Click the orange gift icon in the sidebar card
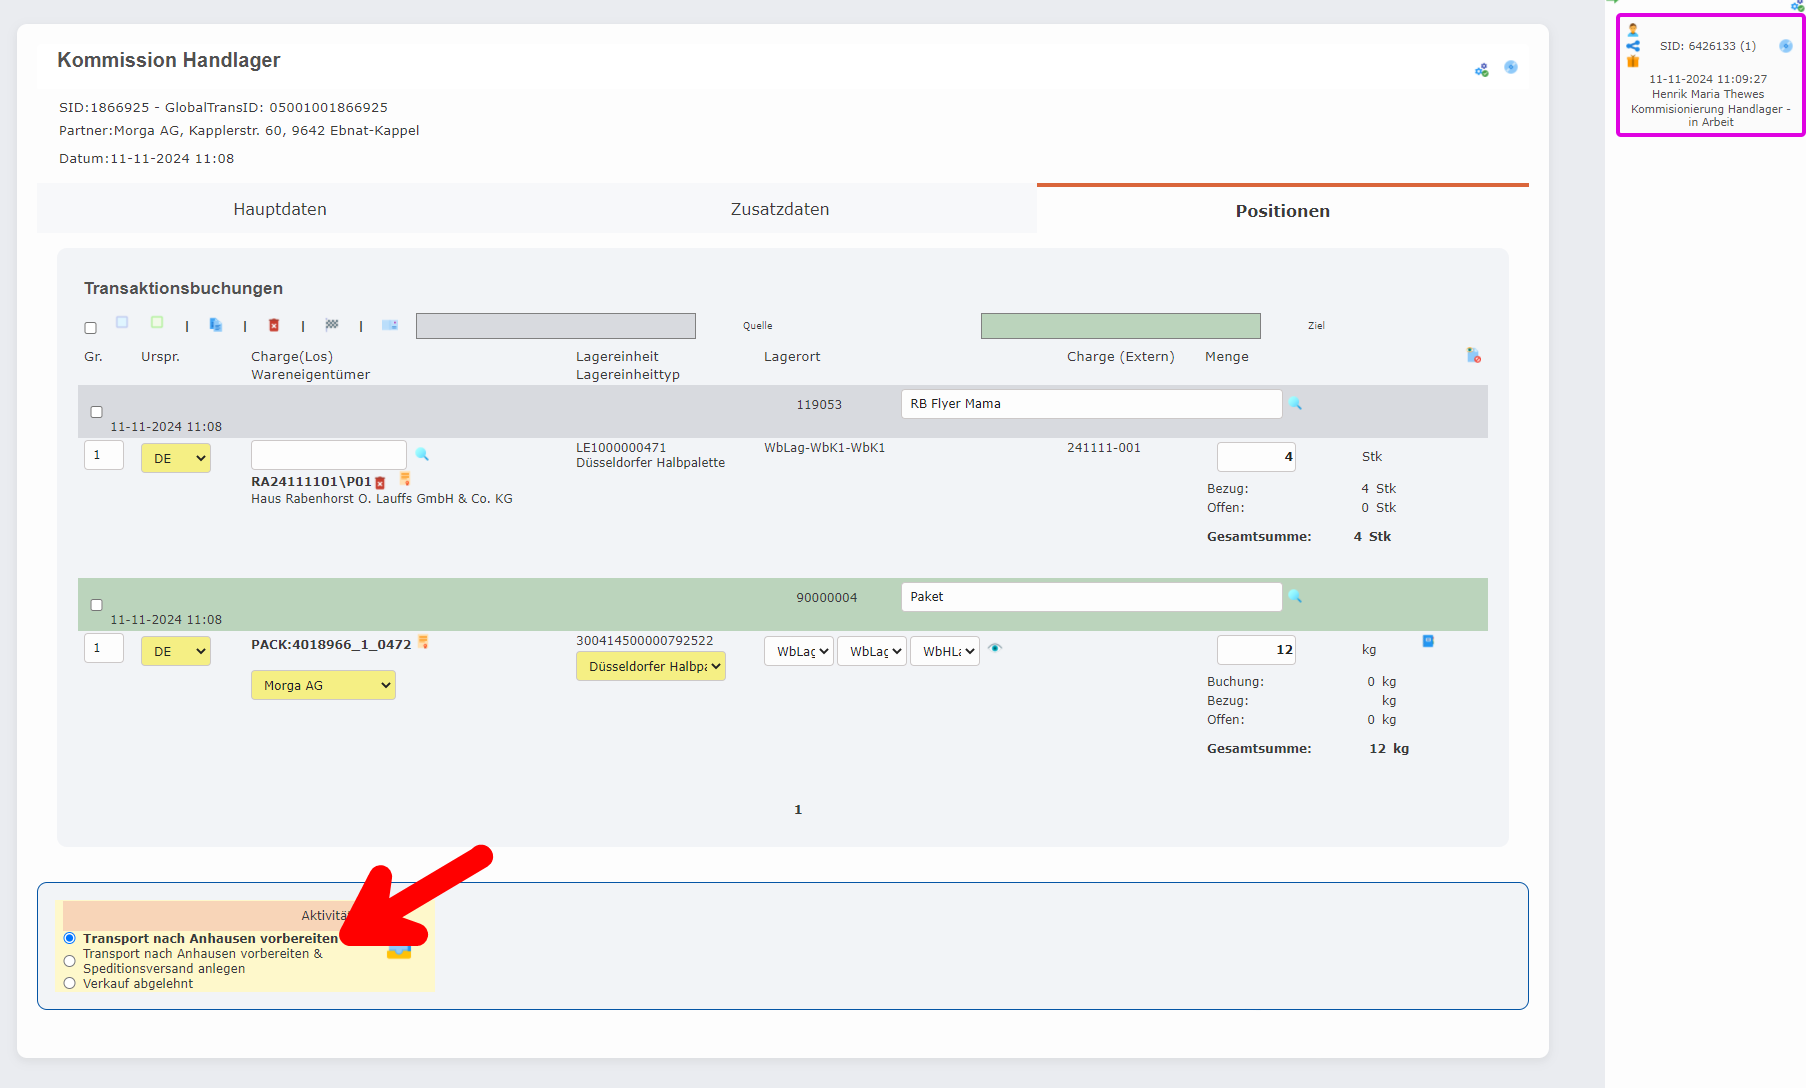 tap(1632, 61)
